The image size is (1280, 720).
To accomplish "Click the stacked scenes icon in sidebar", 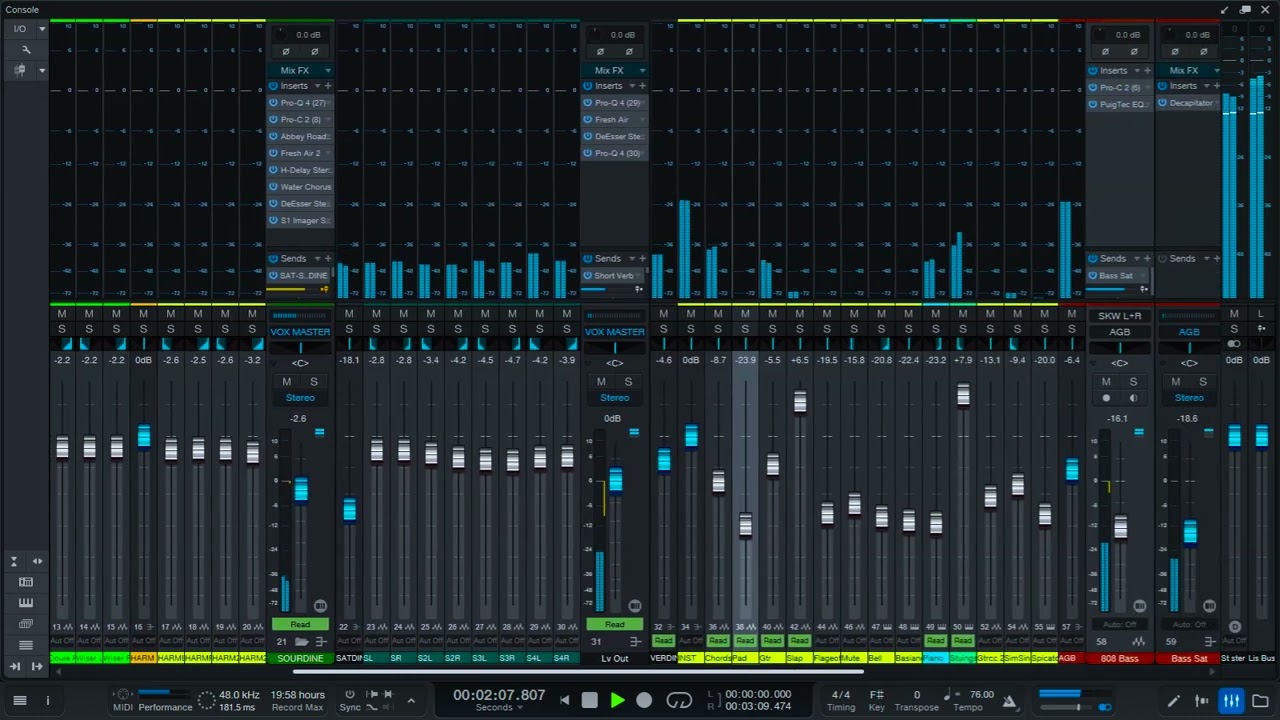I will tap(26, 624).
